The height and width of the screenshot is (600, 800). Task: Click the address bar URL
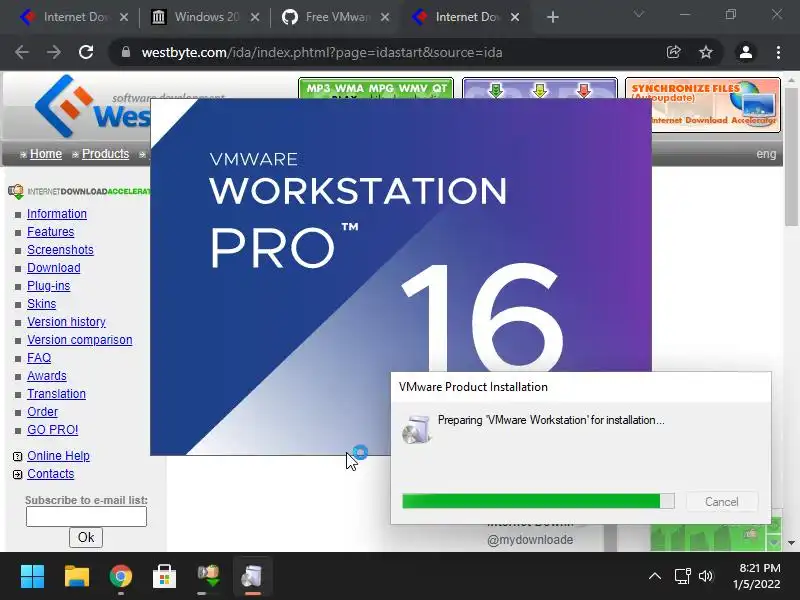click(x=321, y=53)
